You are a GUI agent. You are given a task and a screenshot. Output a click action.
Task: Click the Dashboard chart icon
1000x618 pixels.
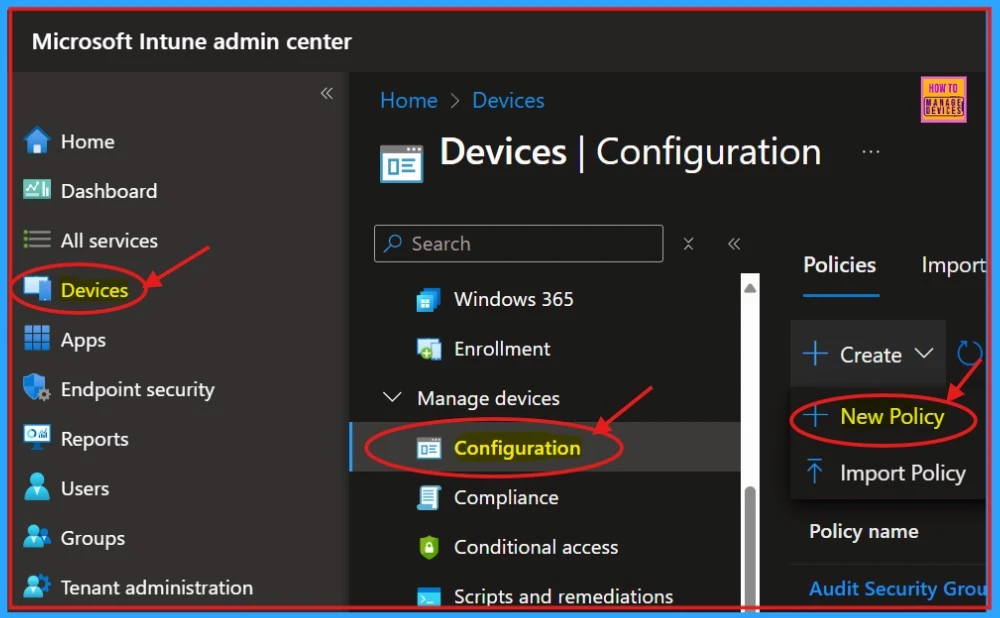tap(37, 190)
